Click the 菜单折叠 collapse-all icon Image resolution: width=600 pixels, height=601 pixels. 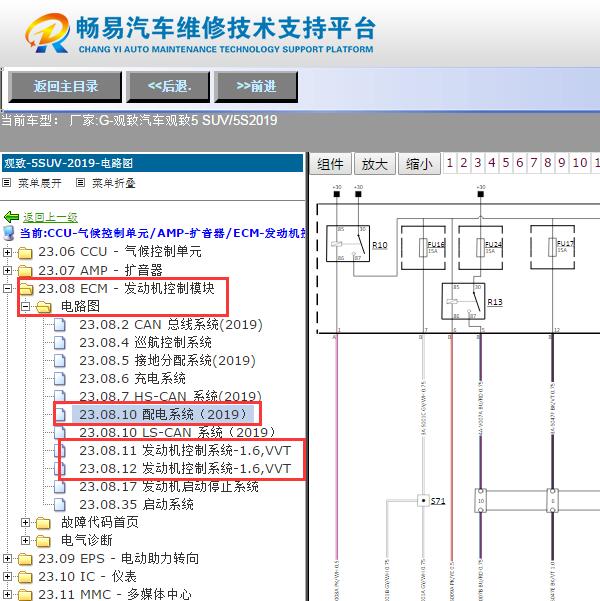pyautogui.click(x=80, y=183)
